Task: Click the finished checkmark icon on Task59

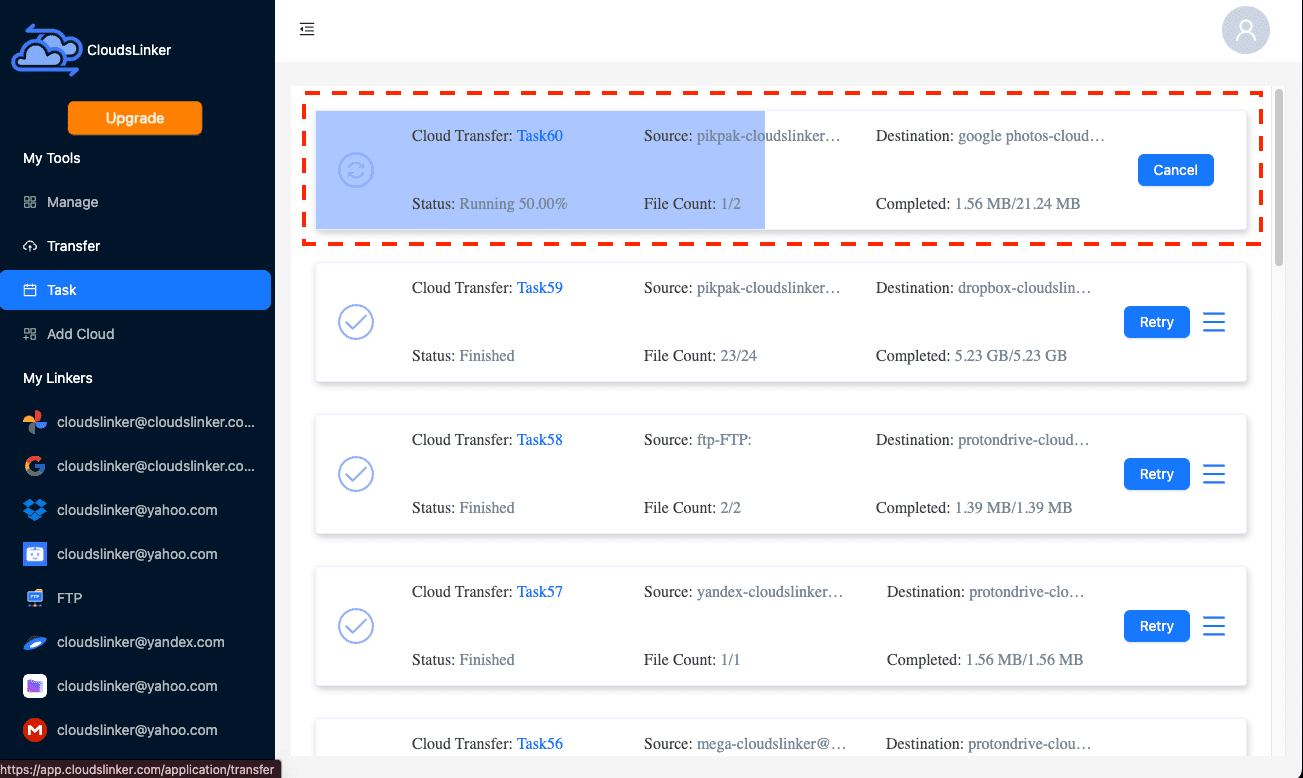Action: (356, 322)
